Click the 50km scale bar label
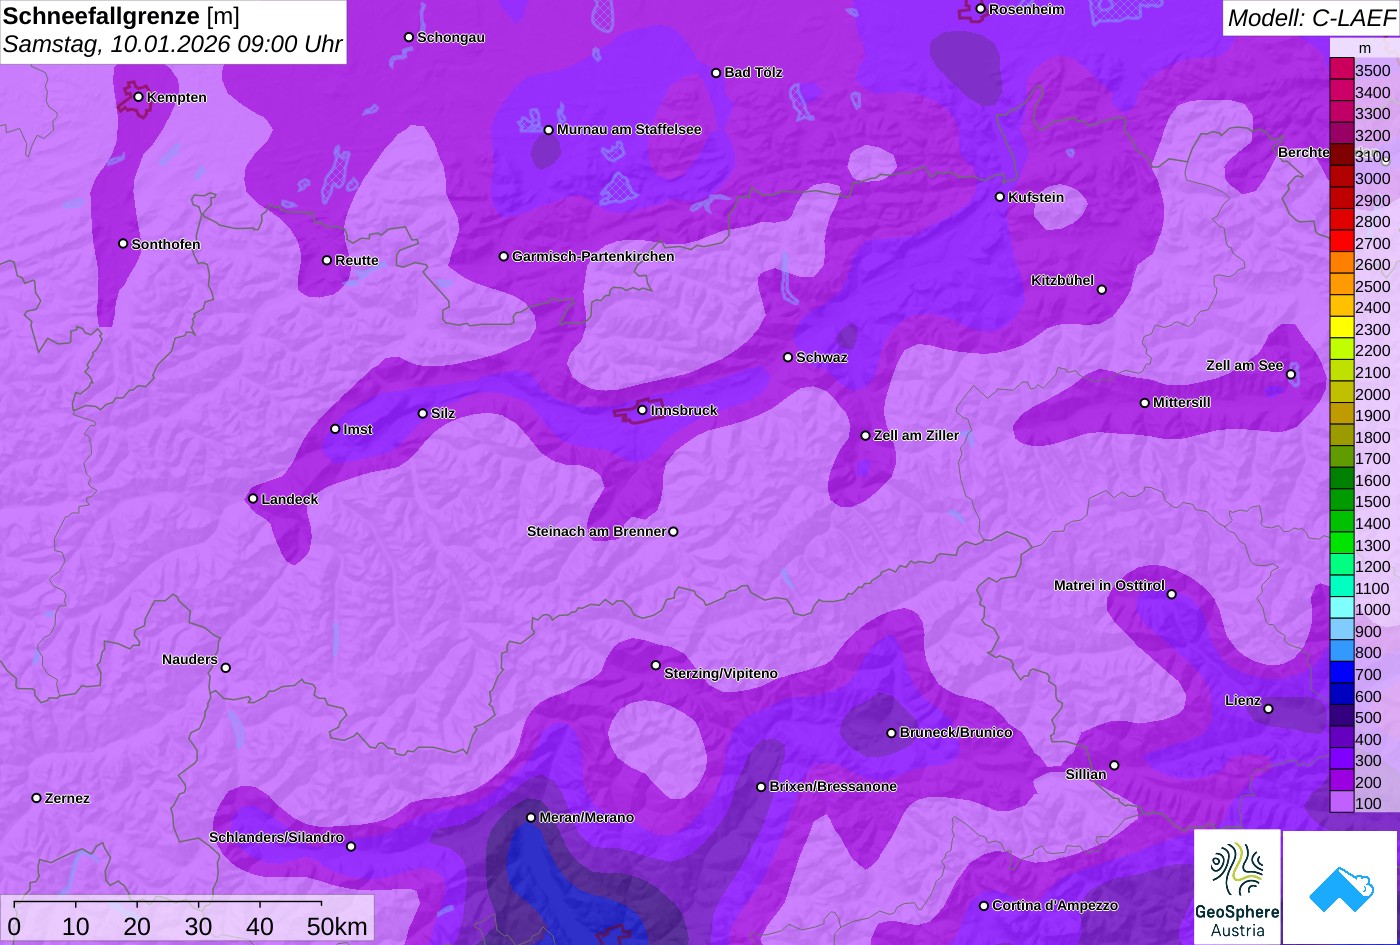 pos(337,927)
